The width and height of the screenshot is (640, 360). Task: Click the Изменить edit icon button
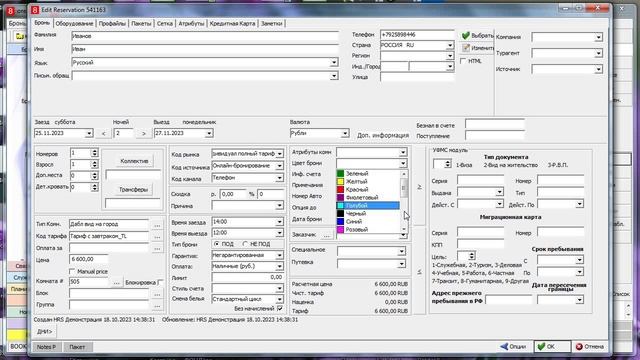coord(477,48)
